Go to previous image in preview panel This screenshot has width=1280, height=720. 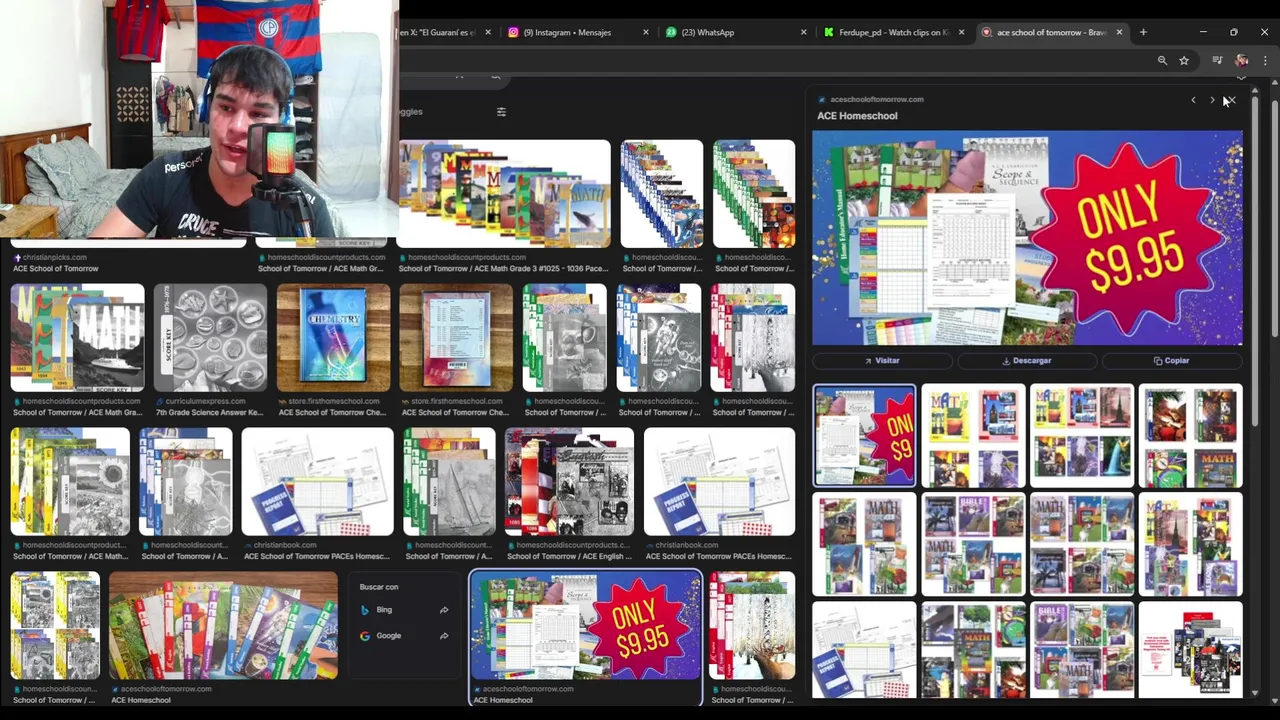click(x=1193, y=100)
